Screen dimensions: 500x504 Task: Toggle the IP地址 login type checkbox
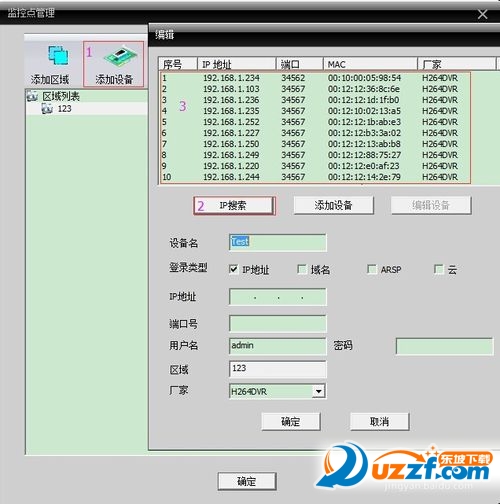234,269
